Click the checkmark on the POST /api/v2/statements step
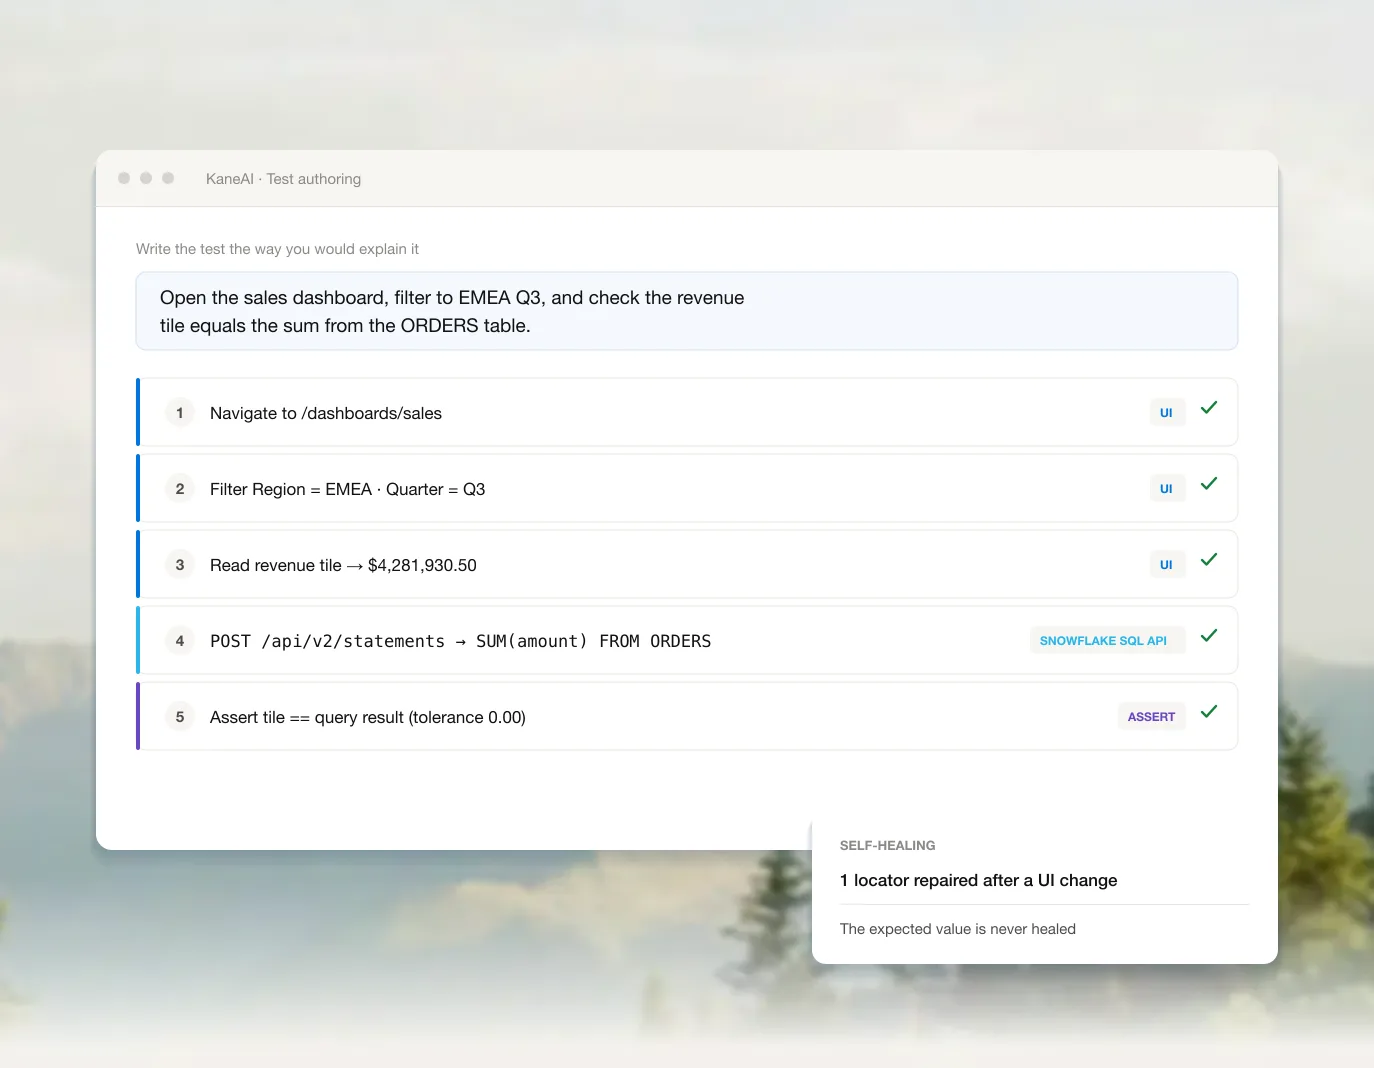Image resolution: width=1374 pixels, height=1068 pixels. point(1209,636)
